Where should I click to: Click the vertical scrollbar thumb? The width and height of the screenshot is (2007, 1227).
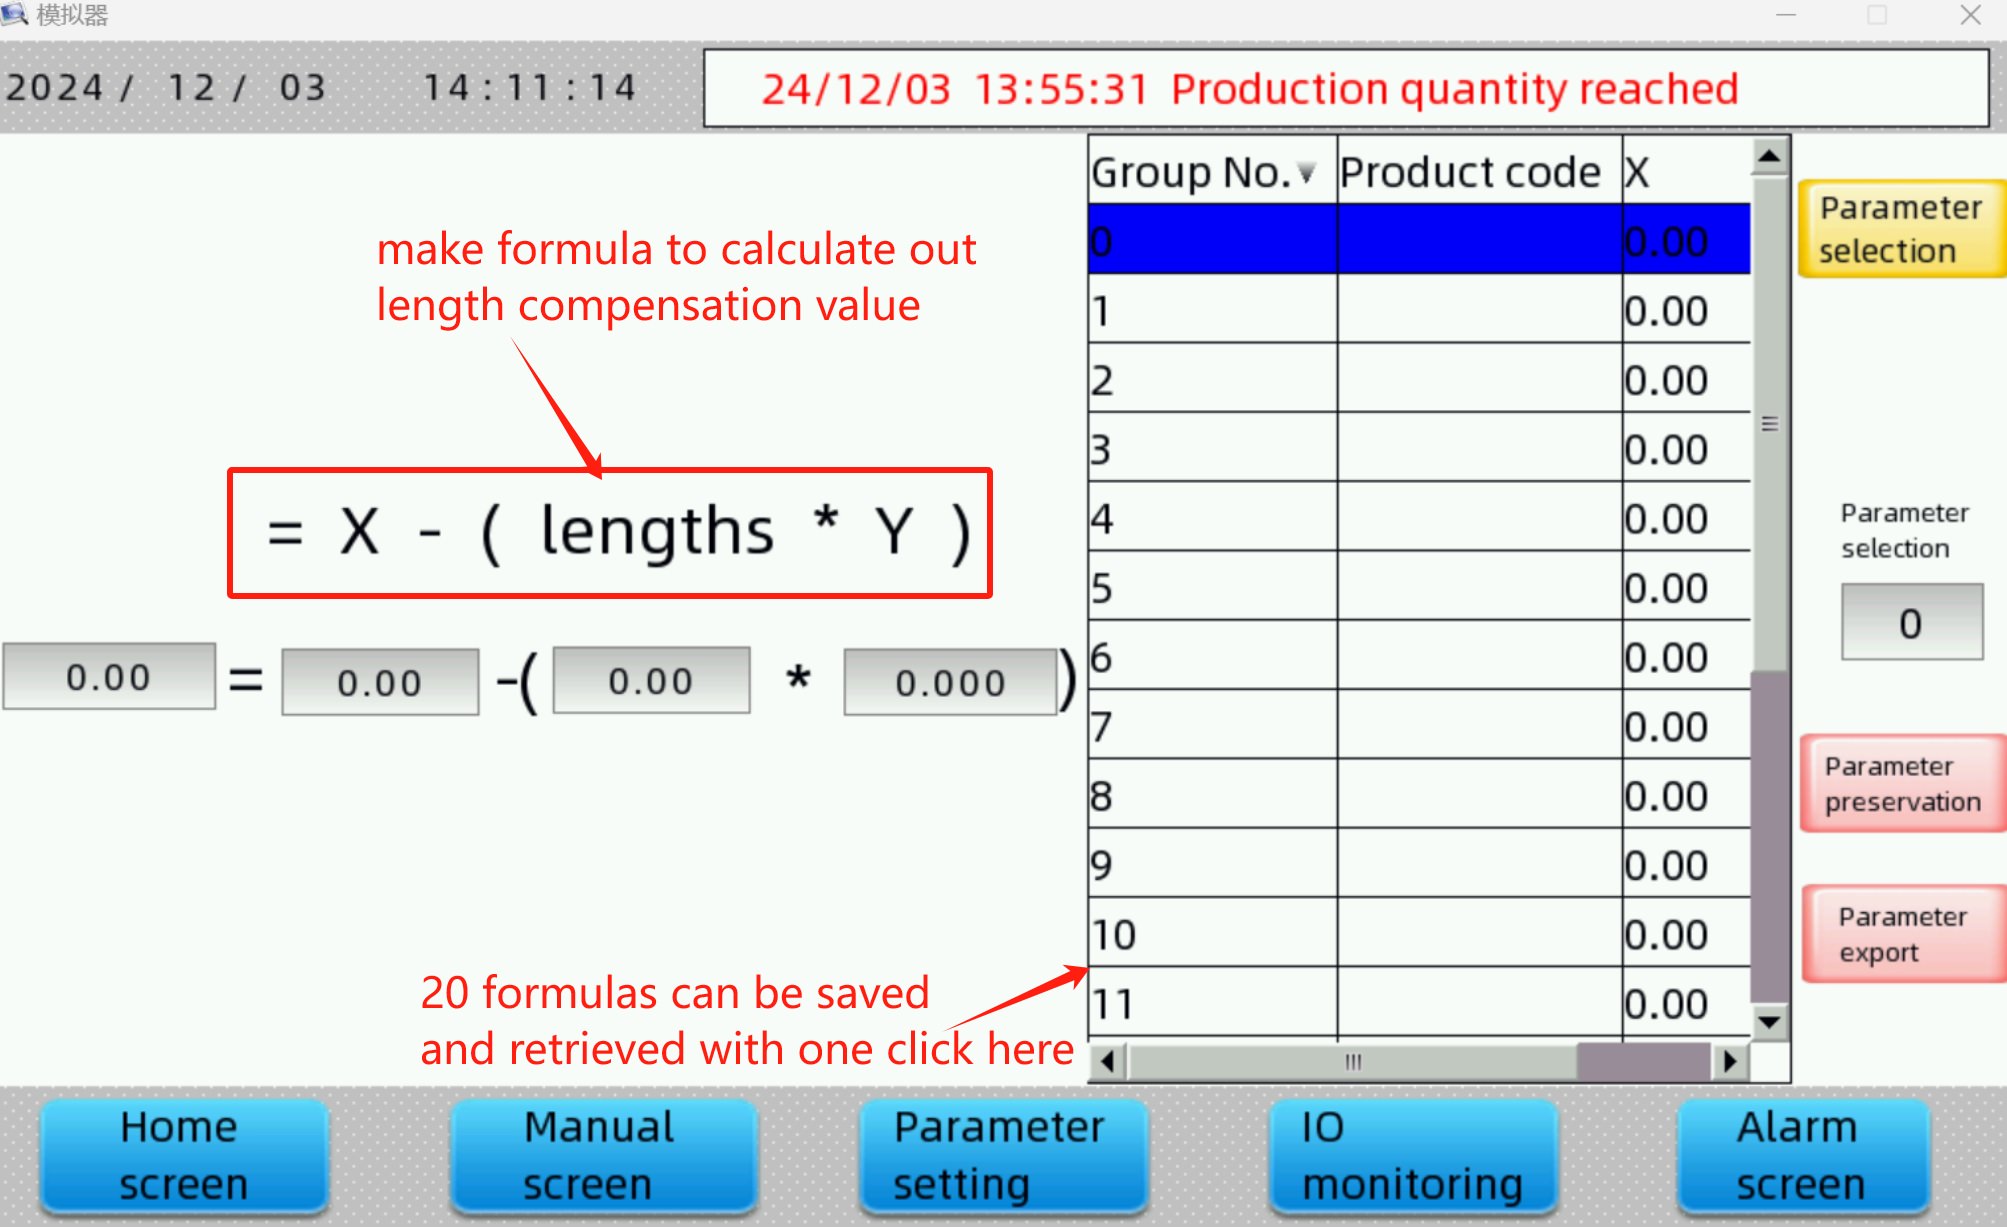click(1770, 423)
